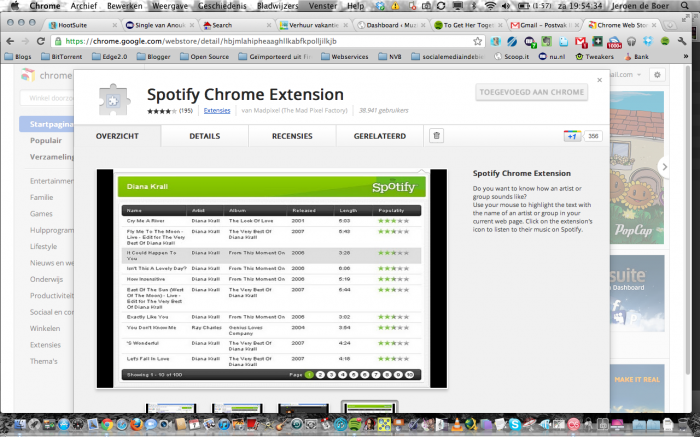Select the Thema's category in sidebar
Image resolution: width=700 pixels, height=437 pixels.
pos(44,361)
